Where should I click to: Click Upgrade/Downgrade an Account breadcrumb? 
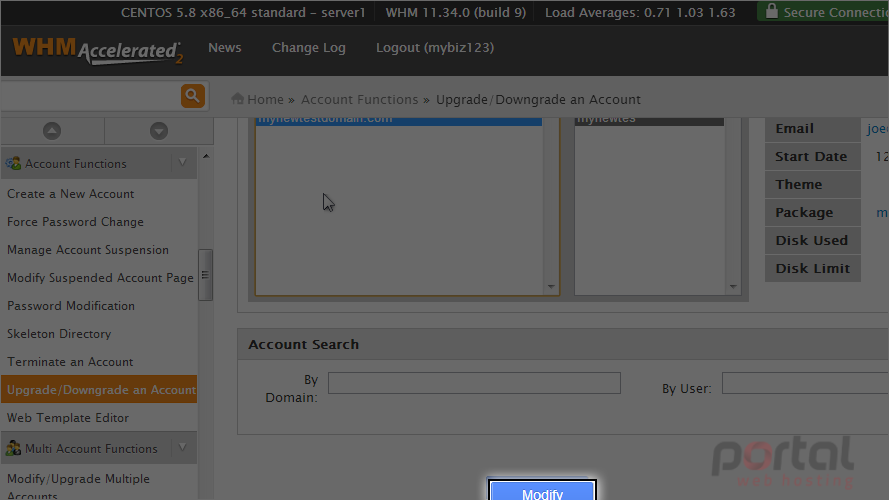pos(538,99)
